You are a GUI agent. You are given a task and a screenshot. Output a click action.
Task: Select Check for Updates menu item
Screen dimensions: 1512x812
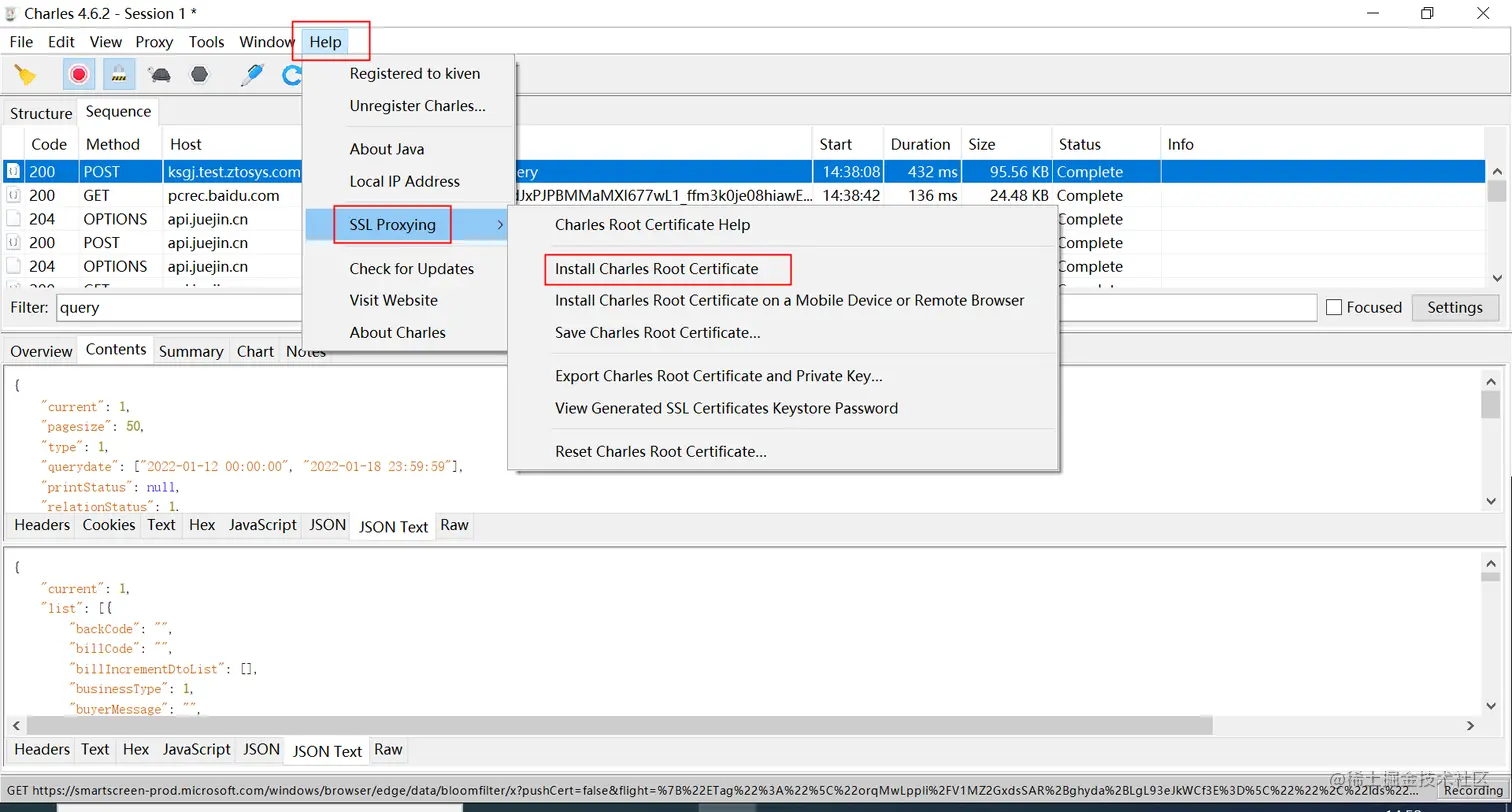pos(411,269)
